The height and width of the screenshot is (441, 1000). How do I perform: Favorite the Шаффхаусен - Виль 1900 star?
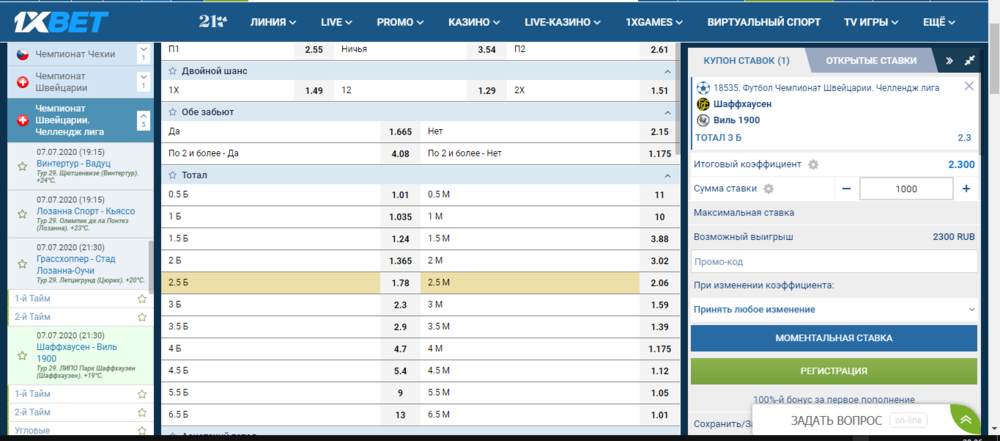coord(22,355)
